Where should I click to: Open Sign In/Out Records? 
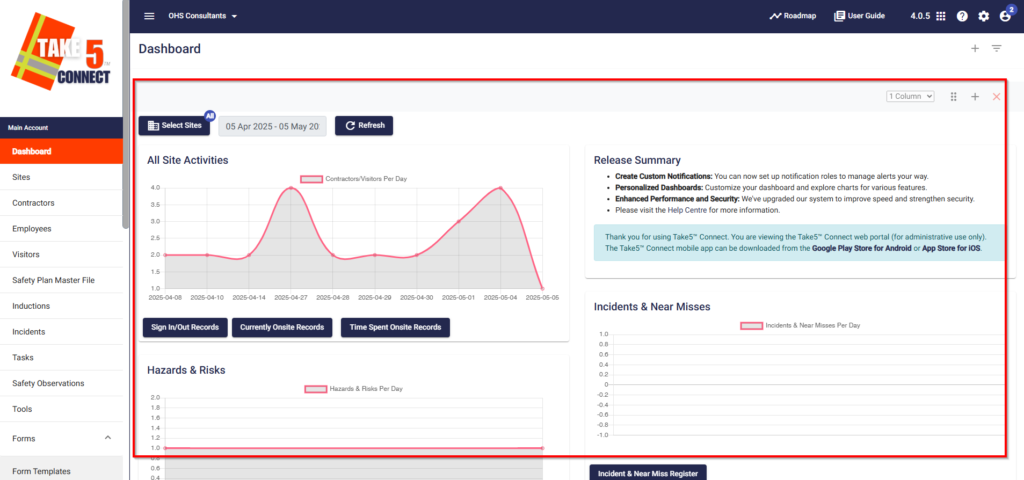pos(185,327)
